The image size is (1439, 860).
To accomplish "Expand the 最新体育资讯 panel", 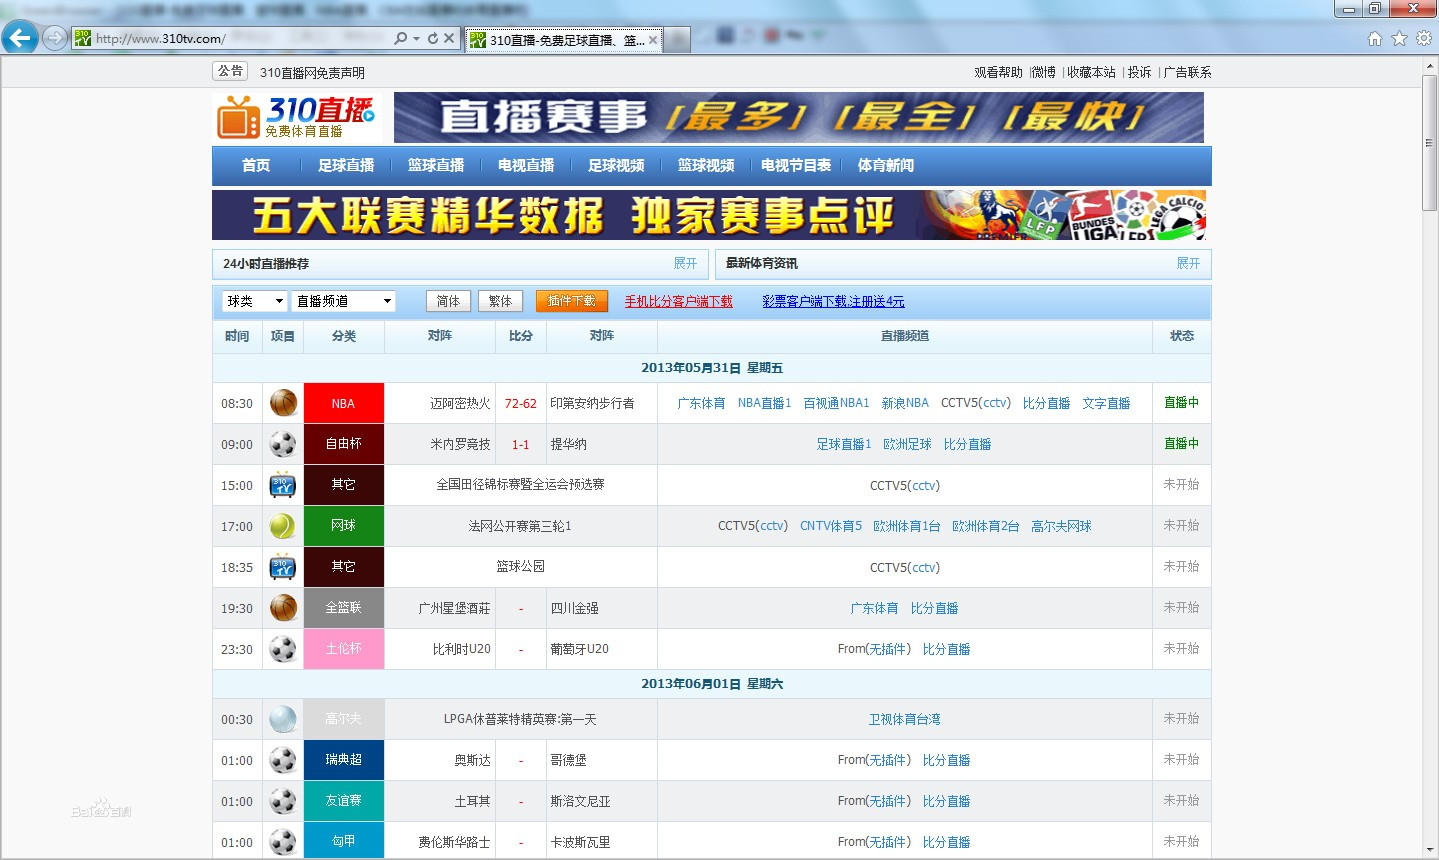I will click(1188, 263).
